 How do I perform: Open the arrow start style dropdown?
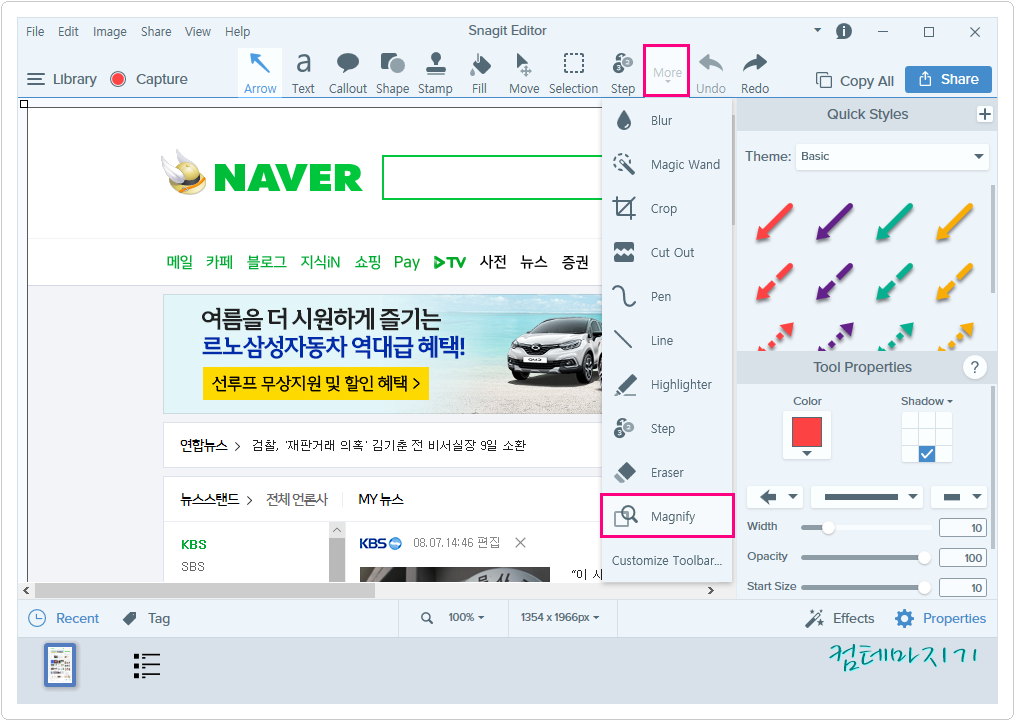(x=775, y=497)
